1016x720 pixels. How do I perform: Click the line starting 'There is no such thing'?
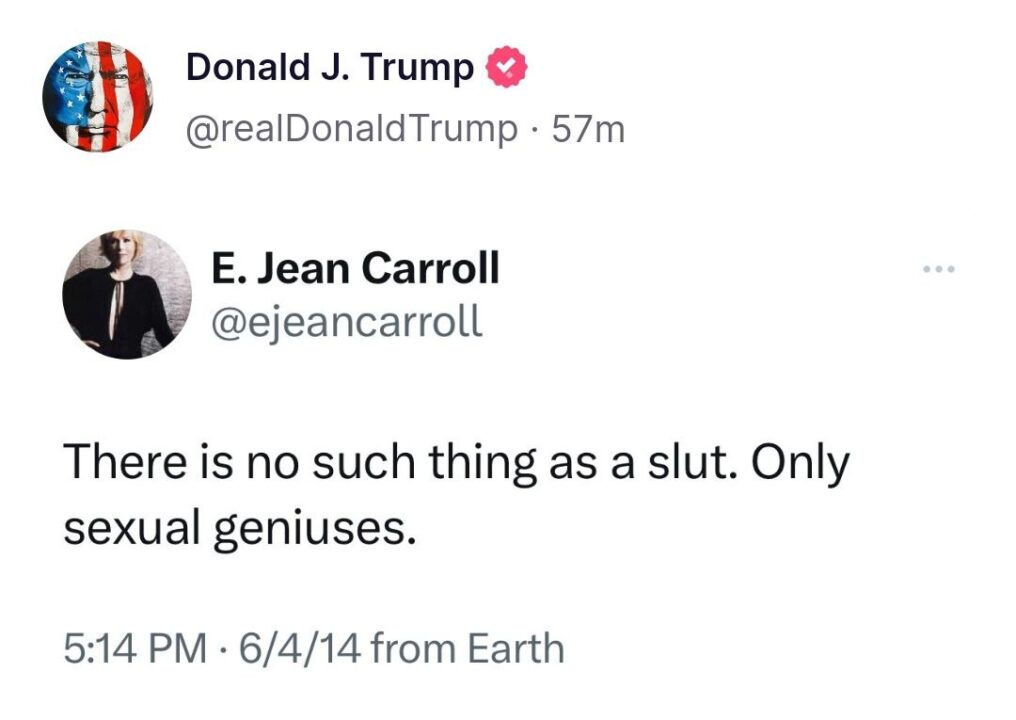(x=456, y=465)
